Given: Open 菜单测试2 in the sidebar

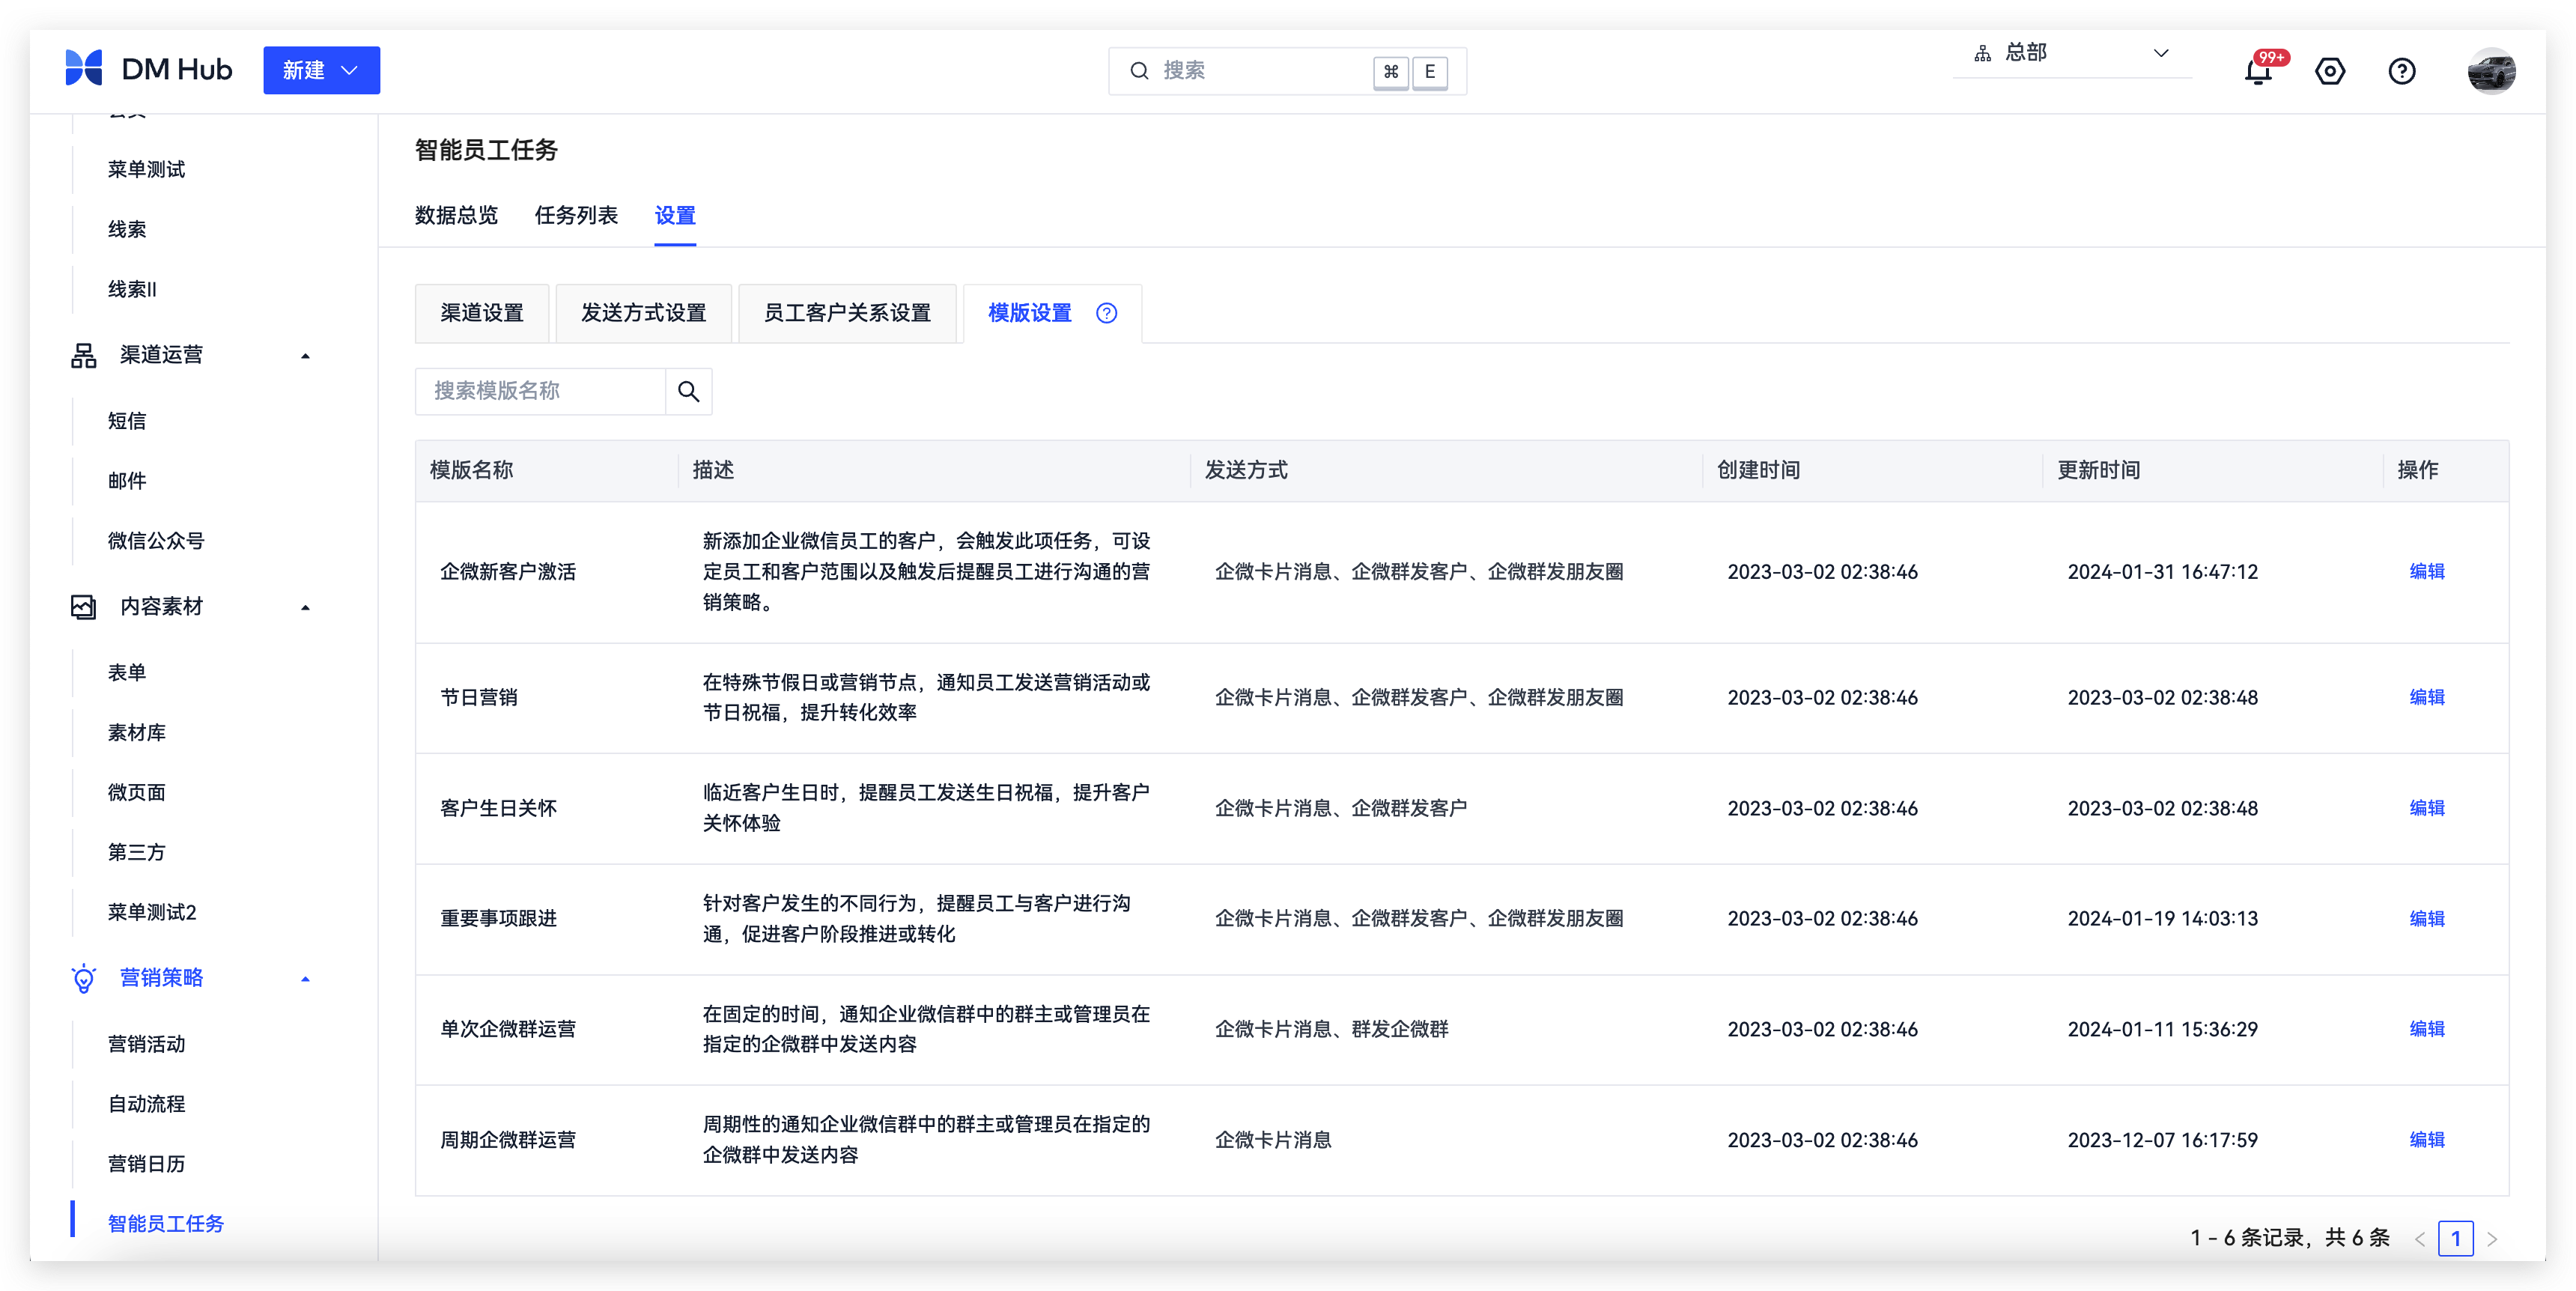Looking at the screenshot, I should [x=152, y=913].
